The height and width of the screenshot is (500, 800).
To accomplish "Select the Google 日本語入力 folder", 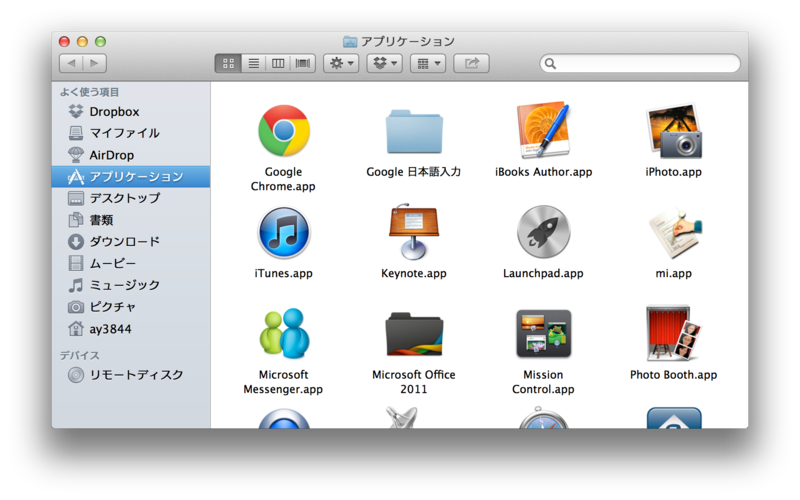I will pos(414,131).
